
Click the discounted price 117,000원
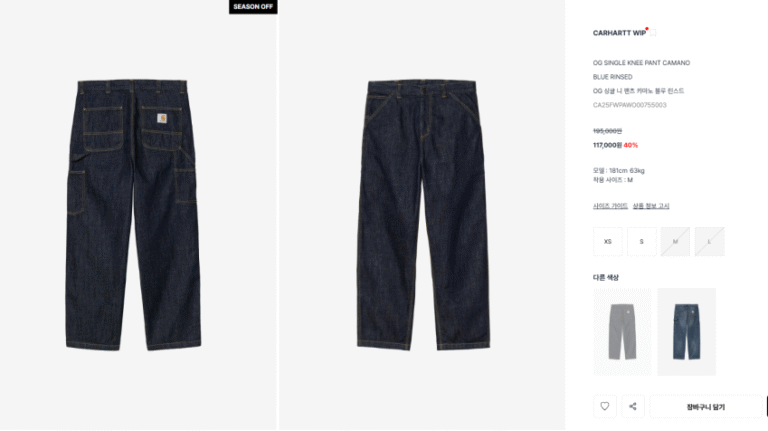pos(607,145)
